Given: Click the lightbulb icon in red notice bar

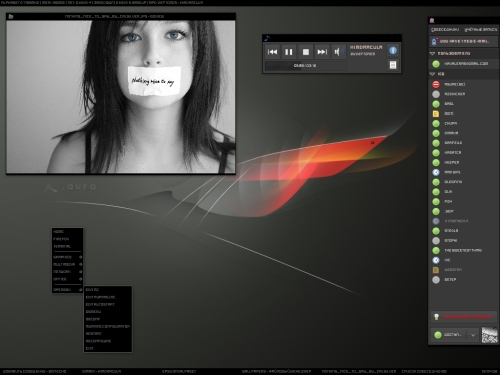Looking at the screenshot, I should 436,317.
